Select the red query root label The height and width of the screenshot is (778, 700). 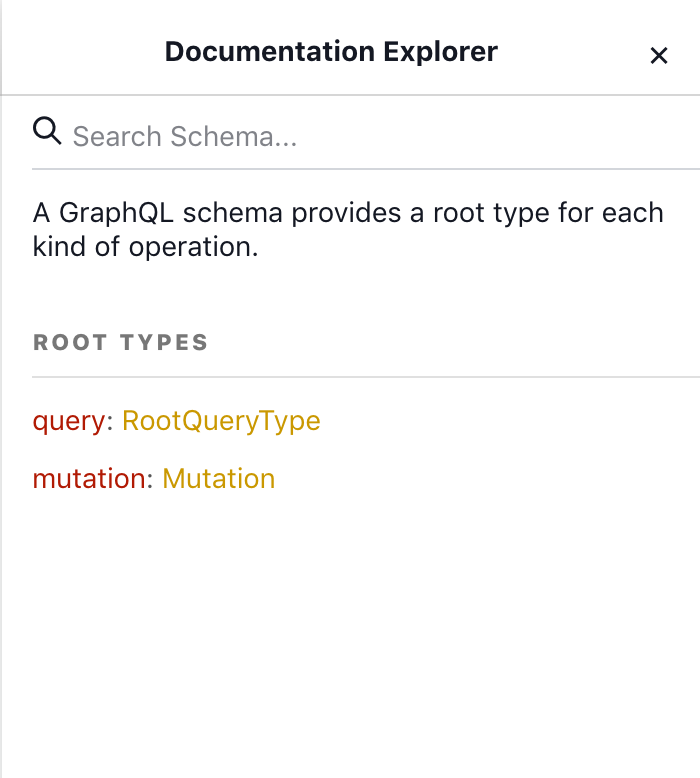pyautogui.click(x=69, y=422)
